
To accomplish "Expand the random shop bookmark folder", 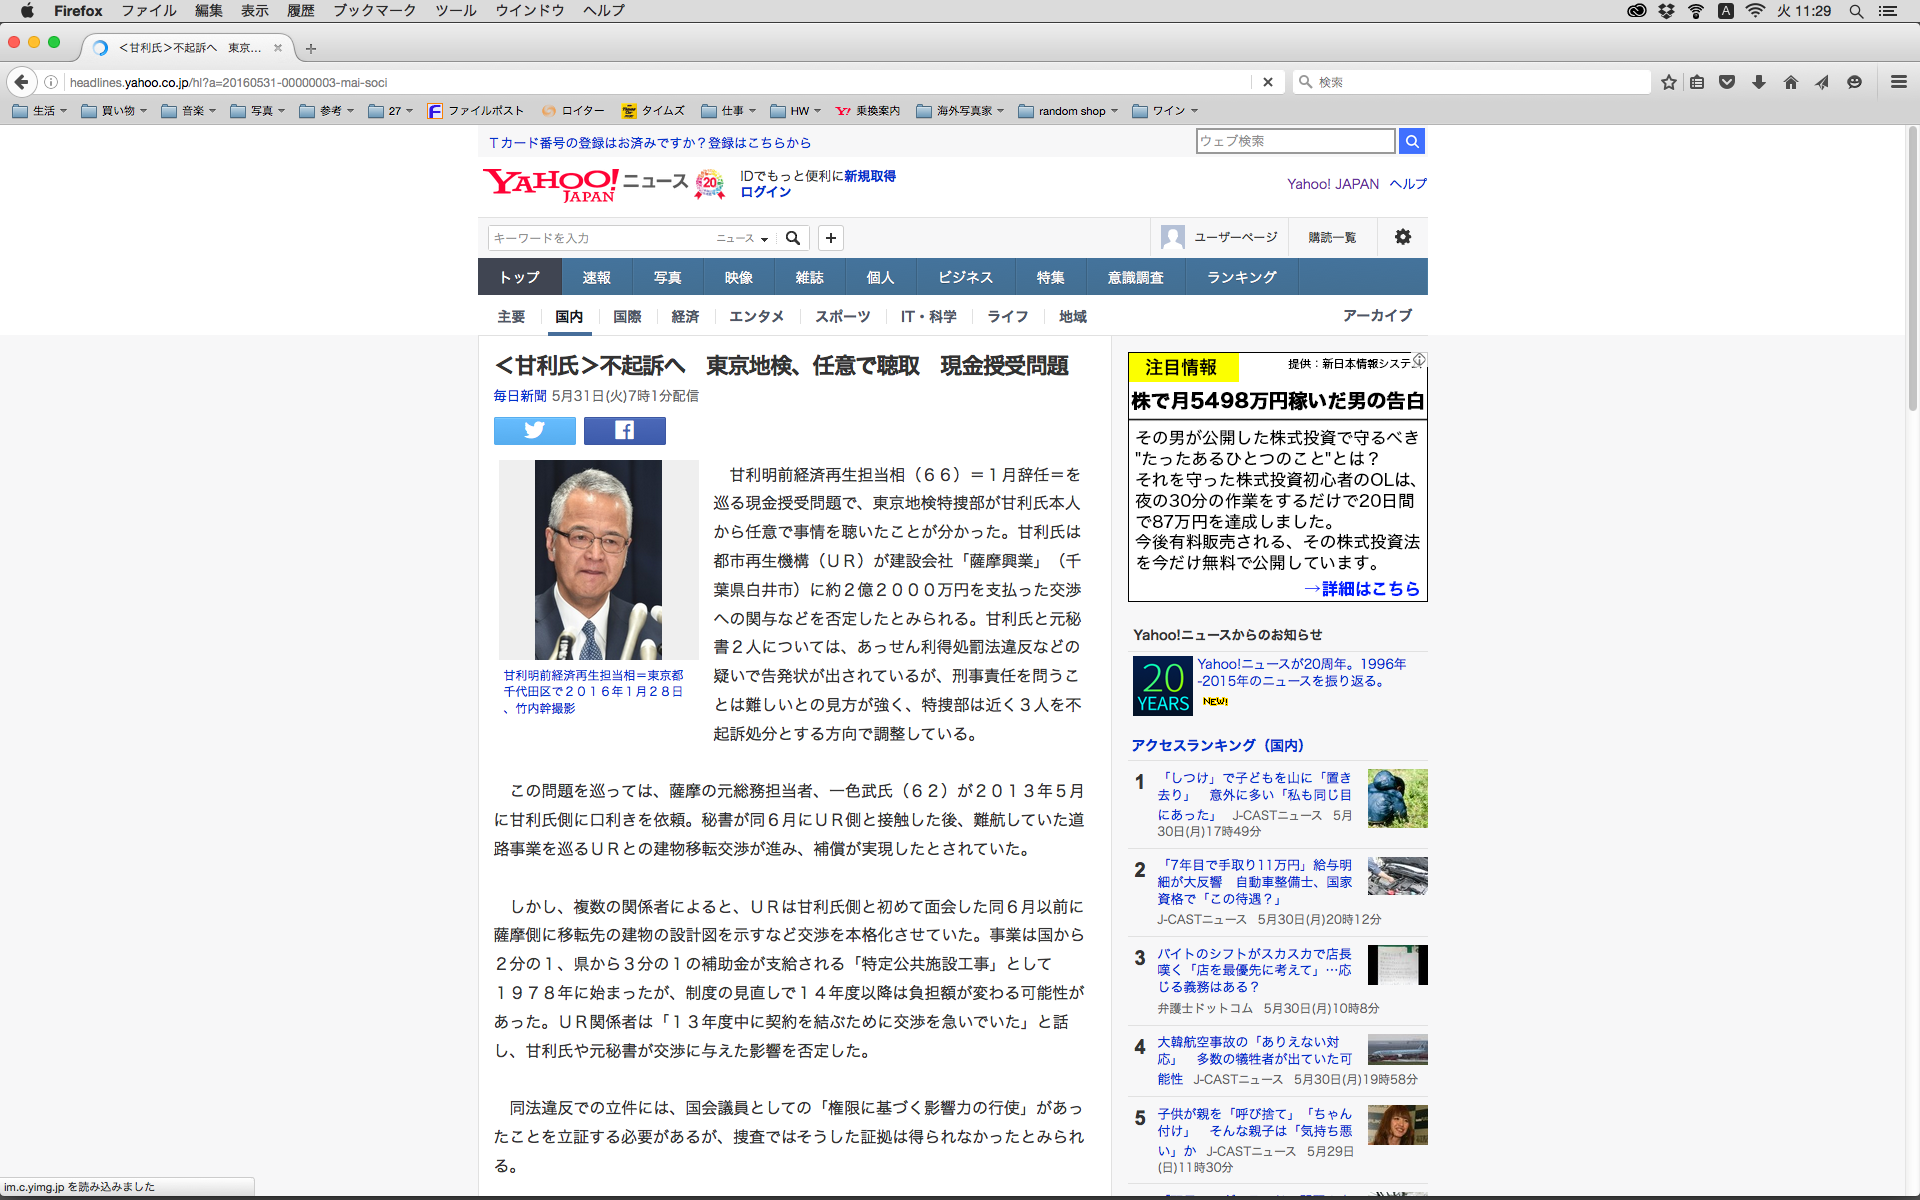I will pos(1068,111).
